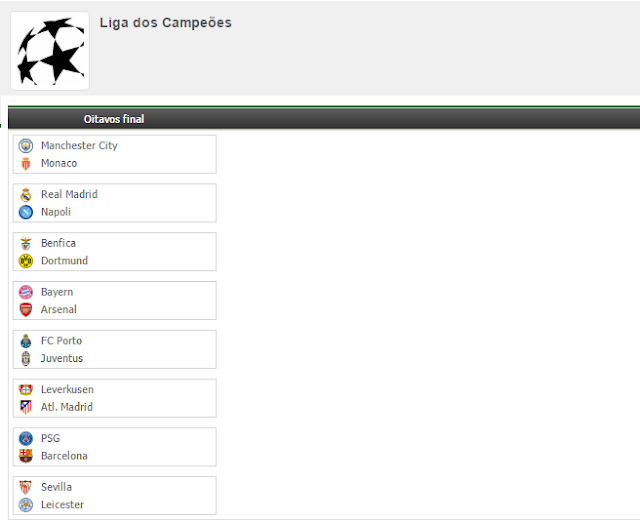640x523 pixels.
Task: Click the Manchester City club crest
Action: coord(26,146)
